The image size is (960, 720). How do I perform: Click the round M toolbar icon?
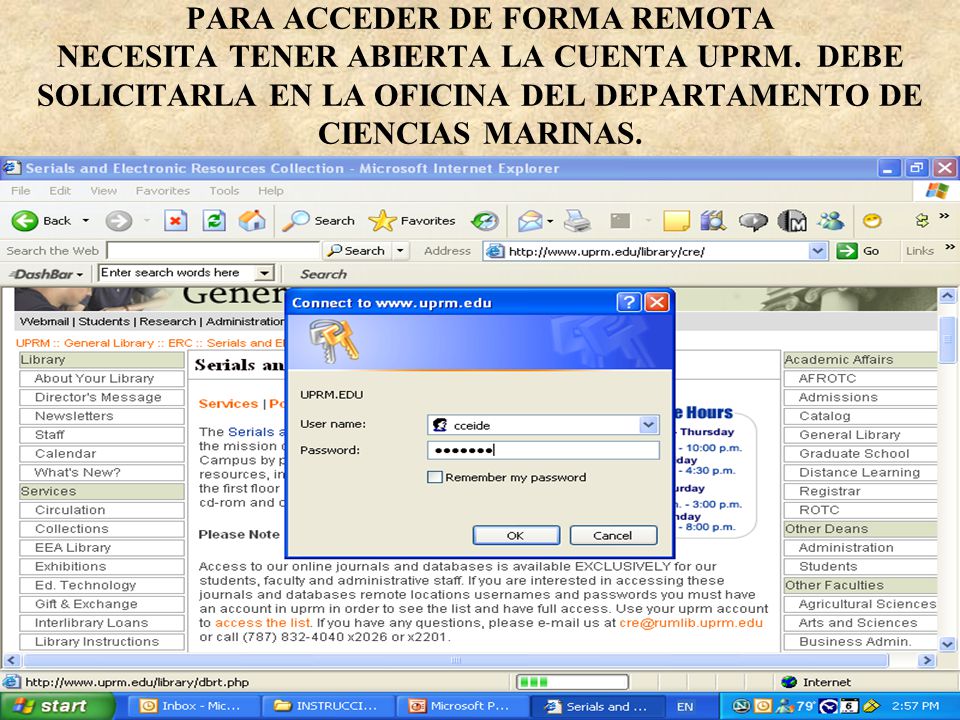792,220
